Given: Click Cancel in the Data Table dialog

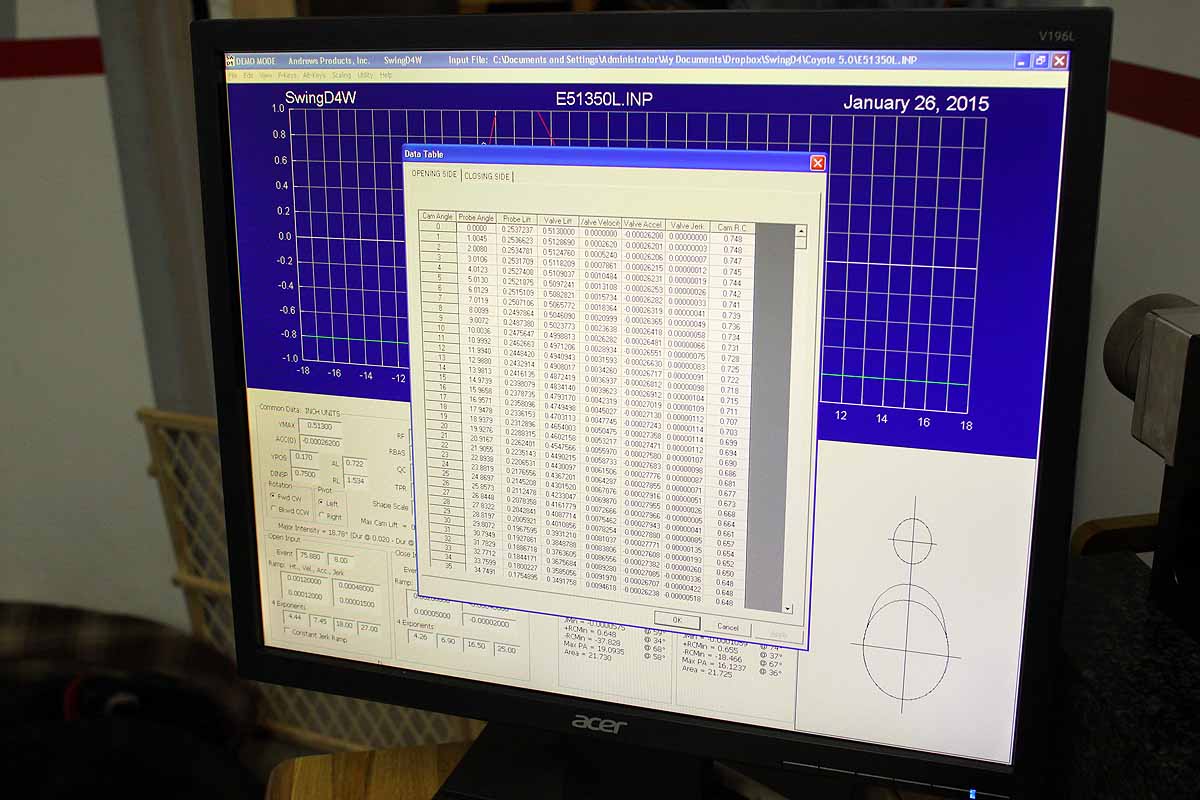Looking at the screenshot, I should click(727, 627).
